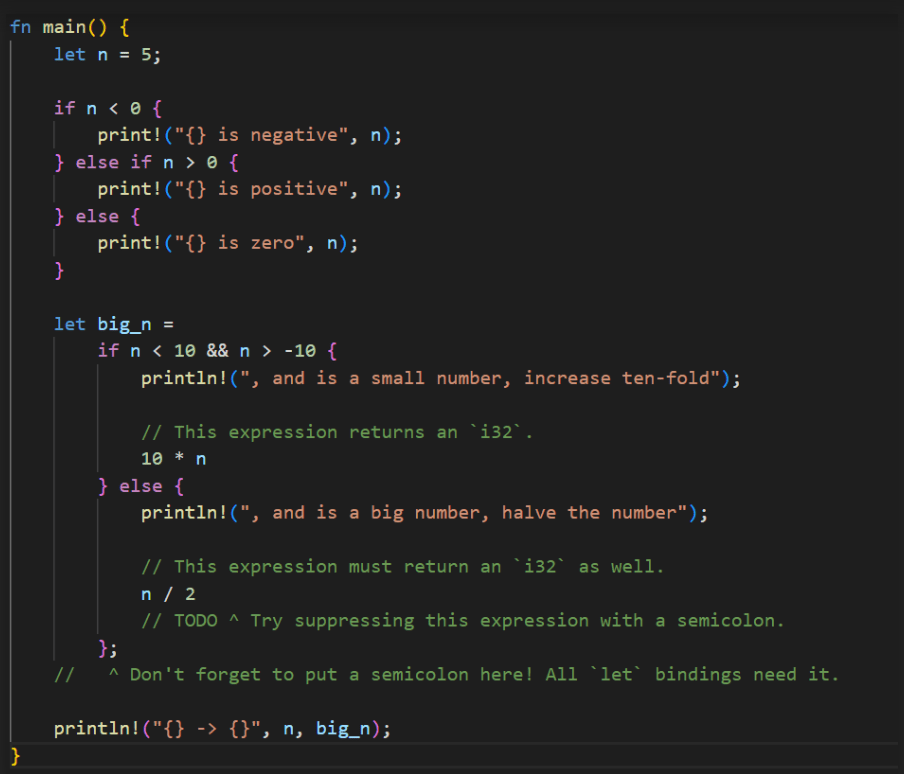
Task: Click the else keyword before the final block
Action: [143, 485]
